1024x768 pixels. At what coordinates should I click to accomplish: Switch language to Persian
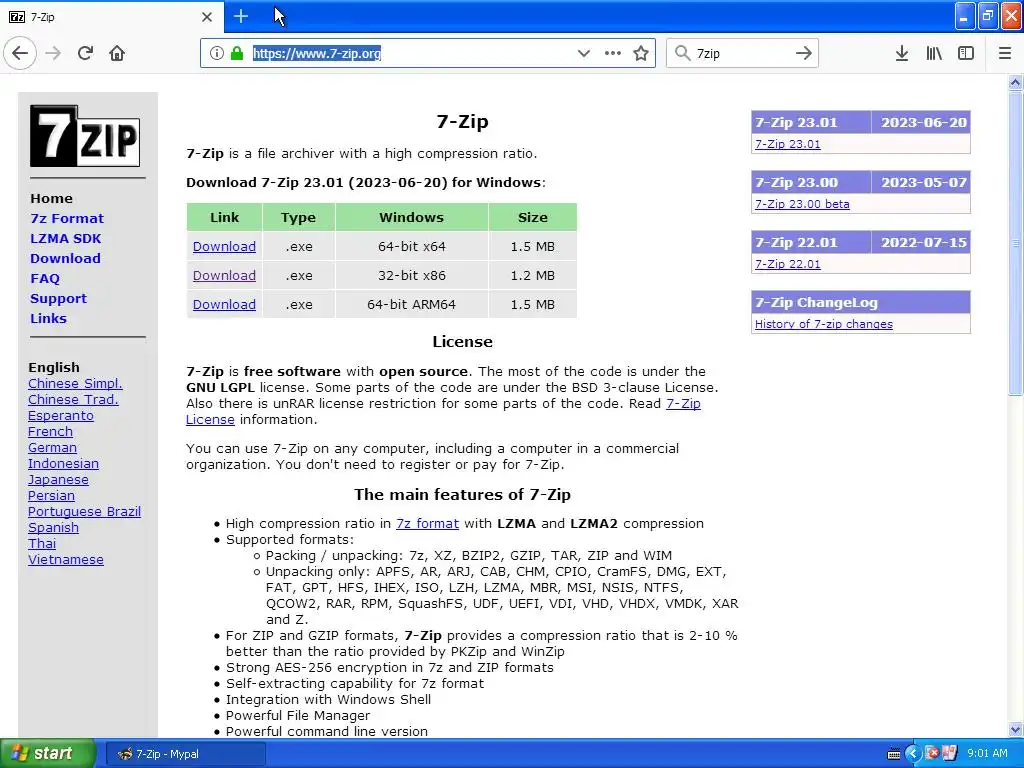[52, 496]
